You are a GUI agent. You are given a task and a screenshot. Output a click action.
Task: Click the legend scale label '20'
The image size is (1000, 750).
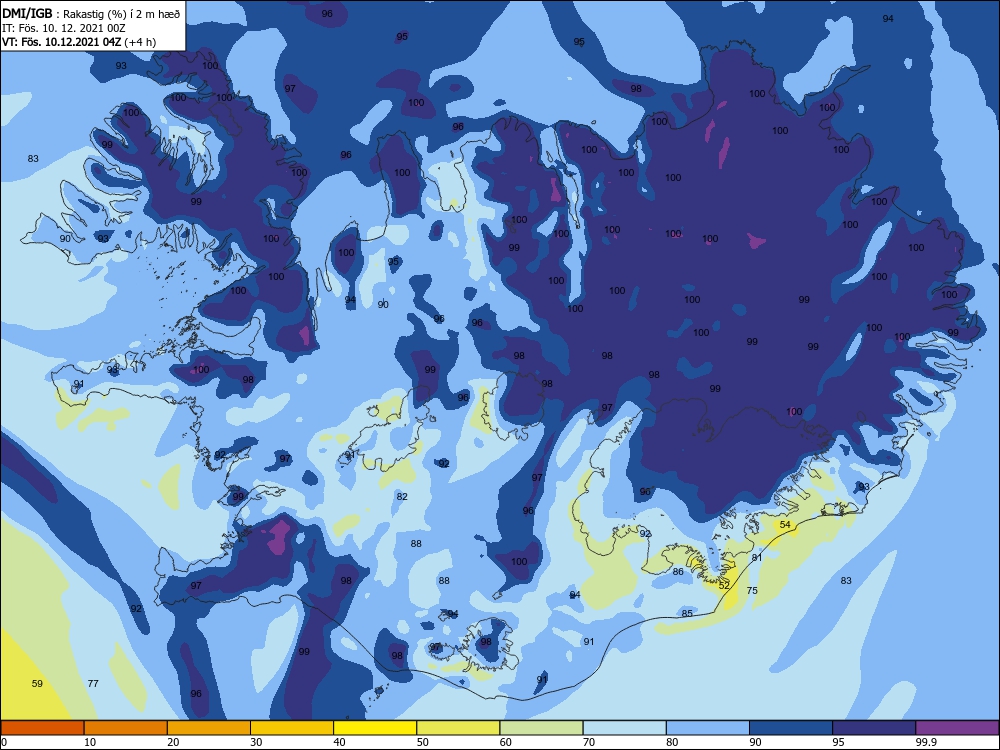(x=173, y=742)
